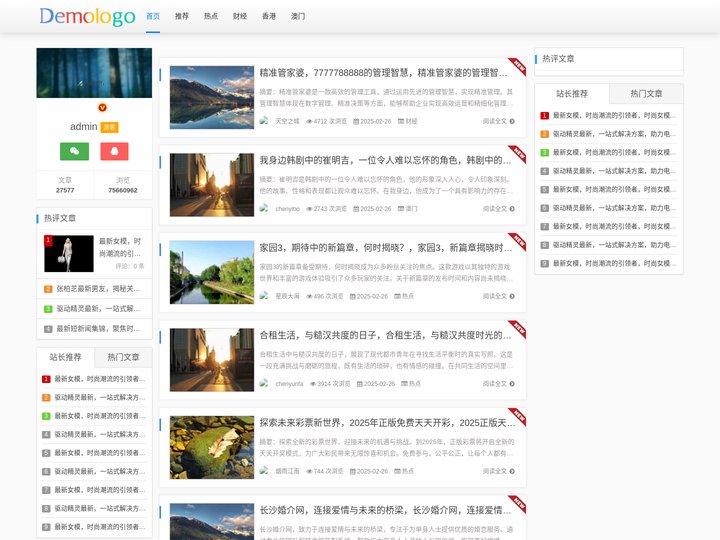Click 游客 badge beside admin
Image resolution: width=720 pixels, height=540 pixels.
[x=109, y=127]
